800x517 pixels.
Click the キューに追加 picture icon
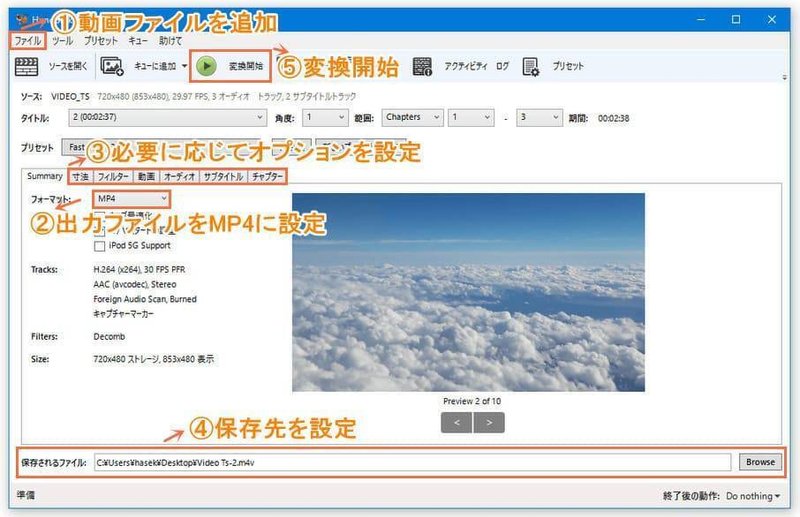pyautogui.click(x=112, y=66)
